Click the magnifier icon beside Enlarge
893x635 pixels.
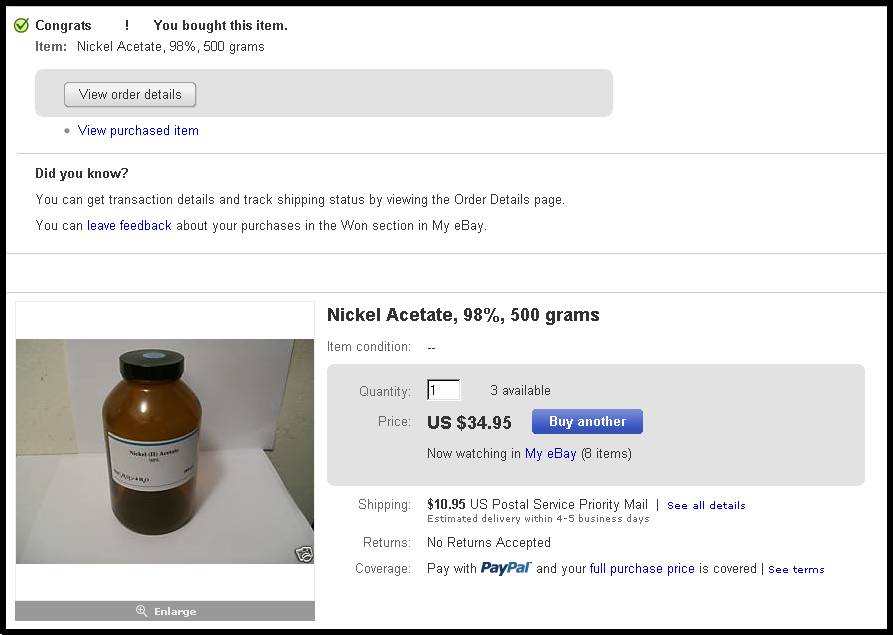point(142,611)
